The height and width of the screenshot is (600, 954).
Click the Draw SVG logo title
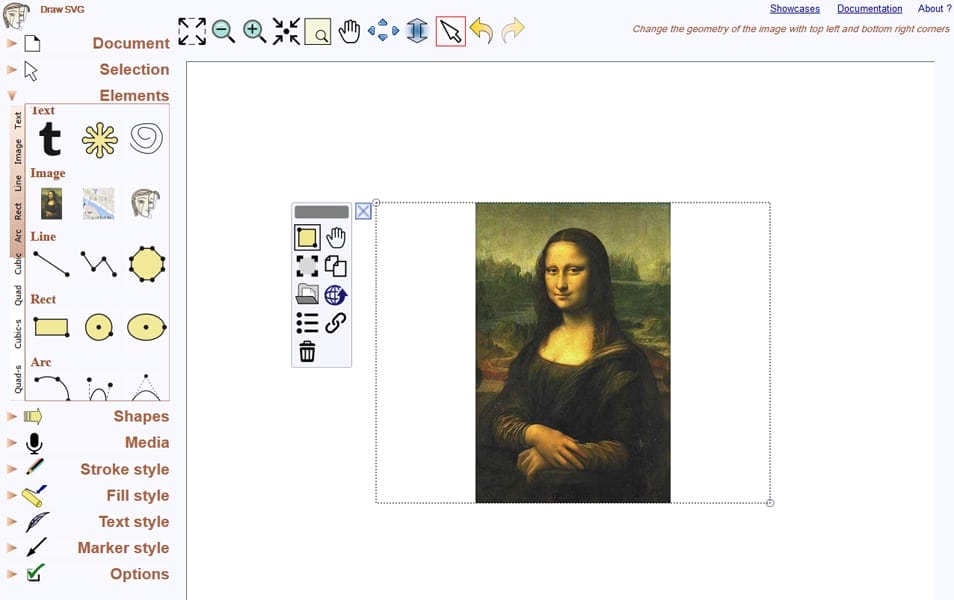click(x=62, y=9)
